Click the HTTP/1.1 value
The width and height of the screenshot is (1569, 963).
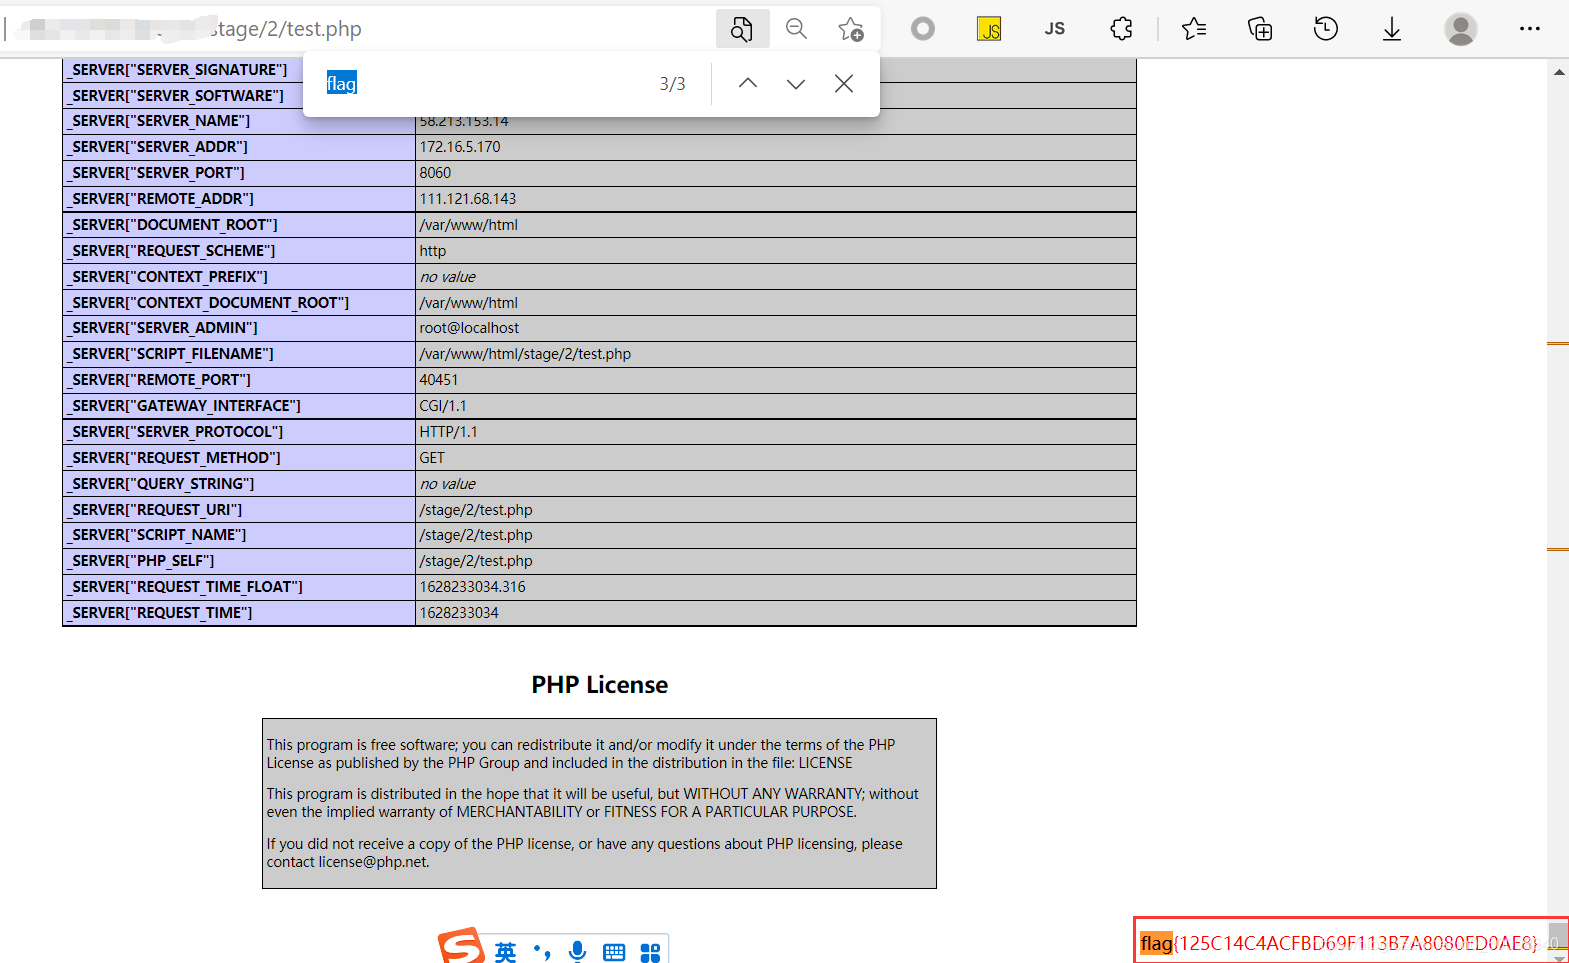[448, 432]
